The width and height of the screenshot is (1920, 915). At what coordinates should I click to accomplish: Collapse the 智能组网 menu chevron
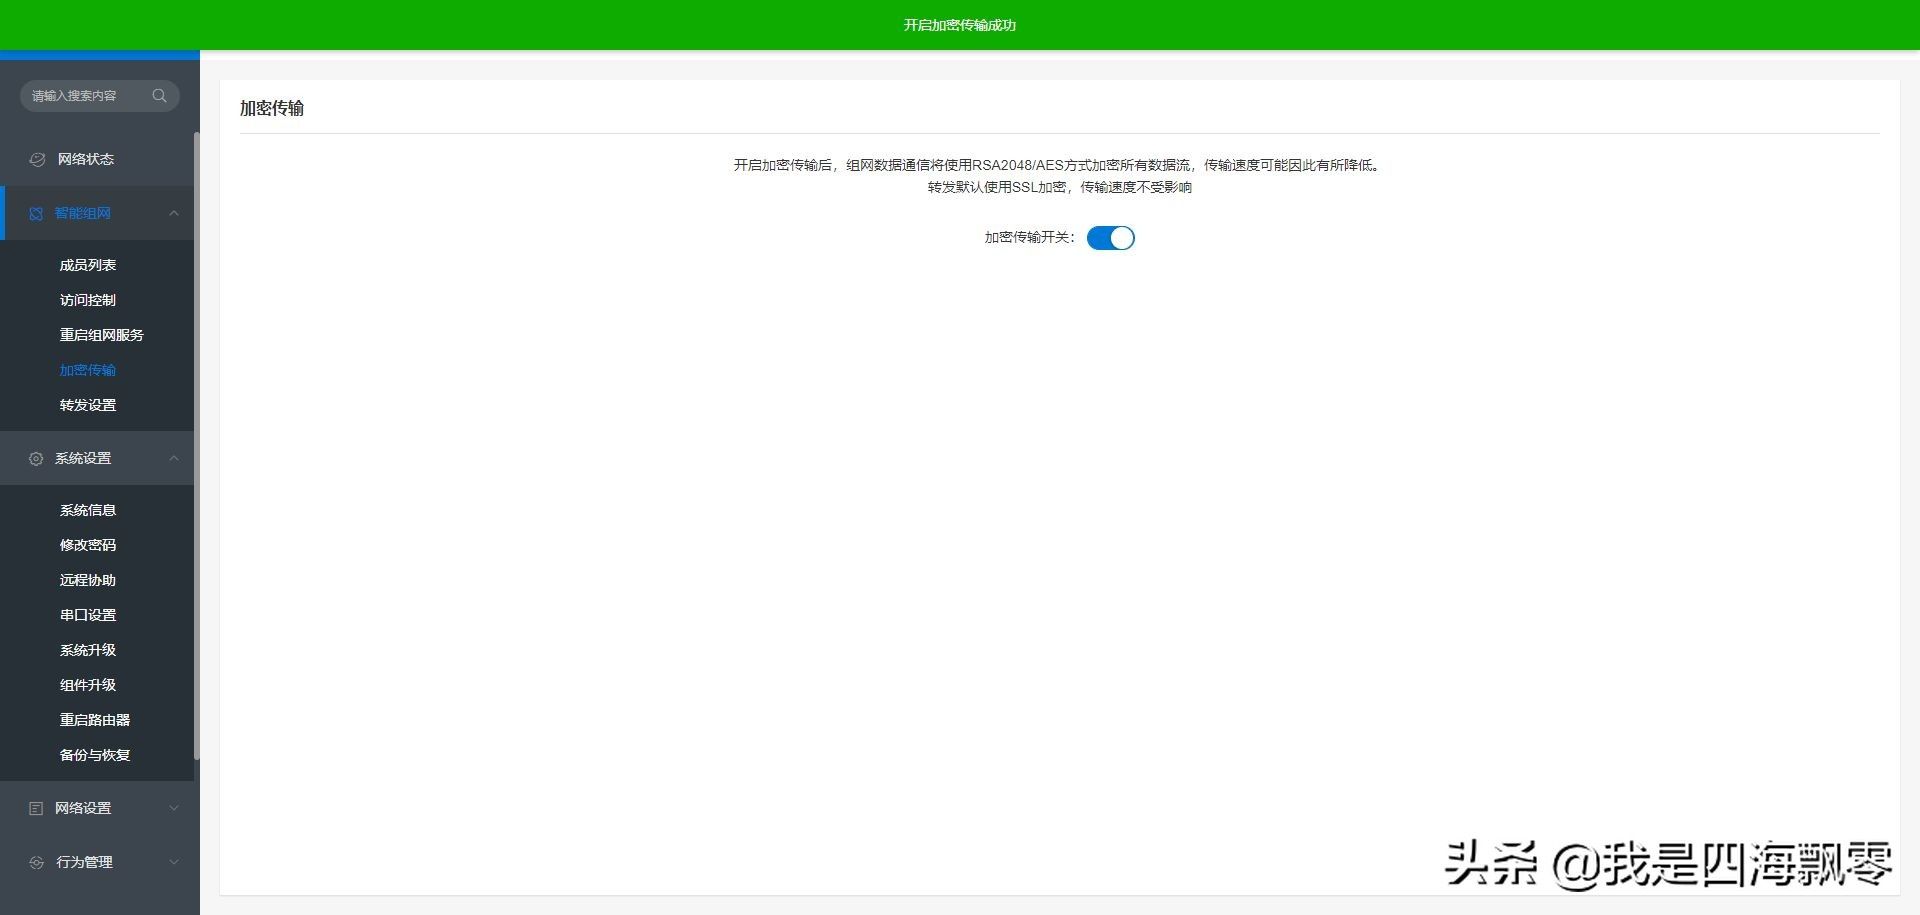tap(174, 213)
